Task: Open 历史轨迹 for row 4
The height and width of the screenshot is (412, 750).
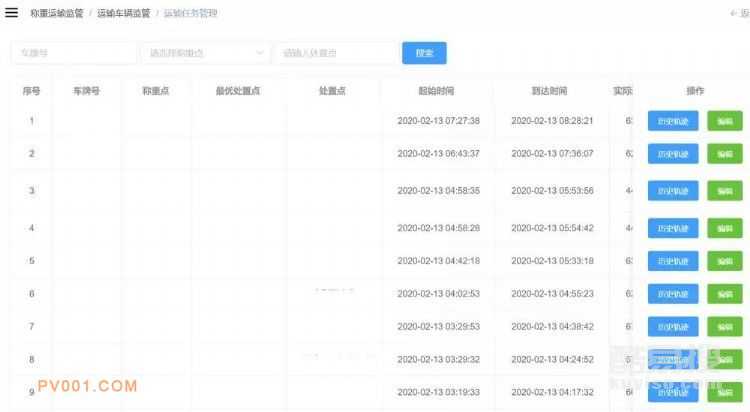Action: pos(673,229)
